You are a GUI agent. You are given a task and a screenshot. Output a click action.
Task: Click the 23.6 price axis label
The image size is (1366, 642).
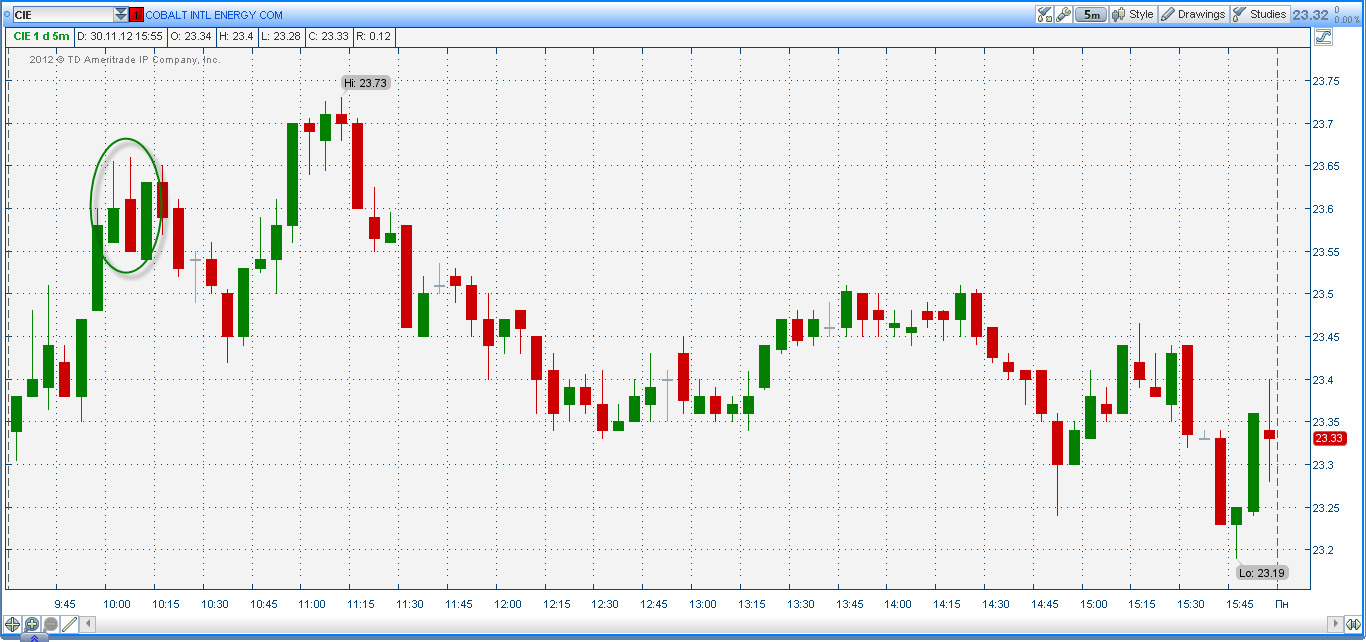(x=1323, y=209)
